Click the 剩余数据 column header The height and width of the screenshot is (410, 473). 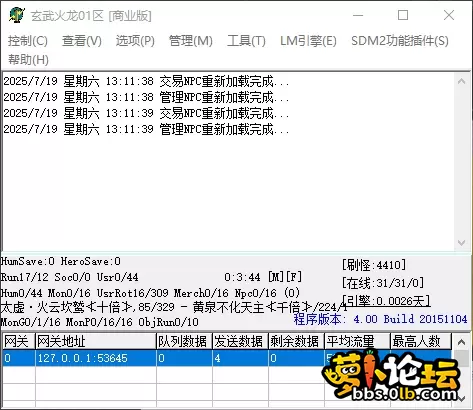click(296, 341)
